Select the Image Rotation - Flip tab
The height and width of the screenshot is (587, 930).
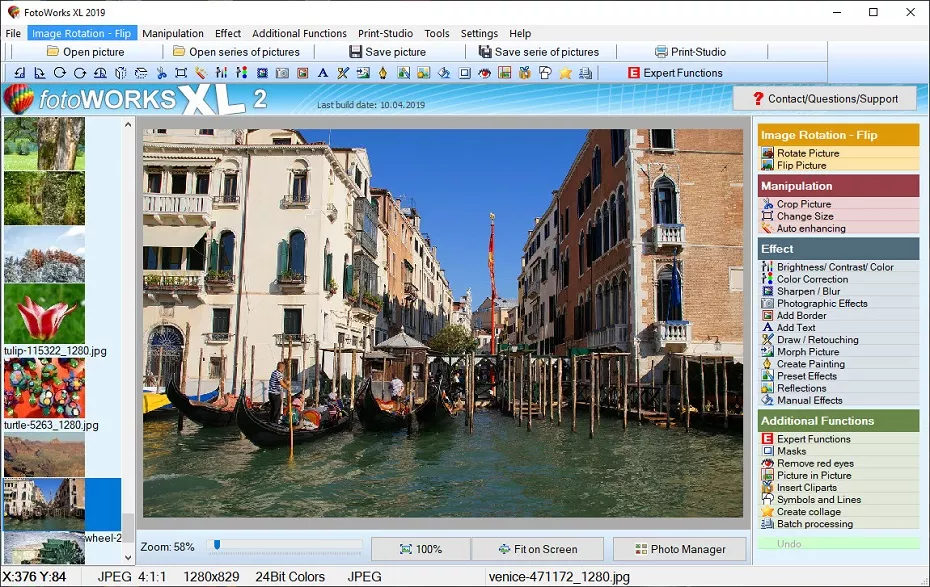82,33
